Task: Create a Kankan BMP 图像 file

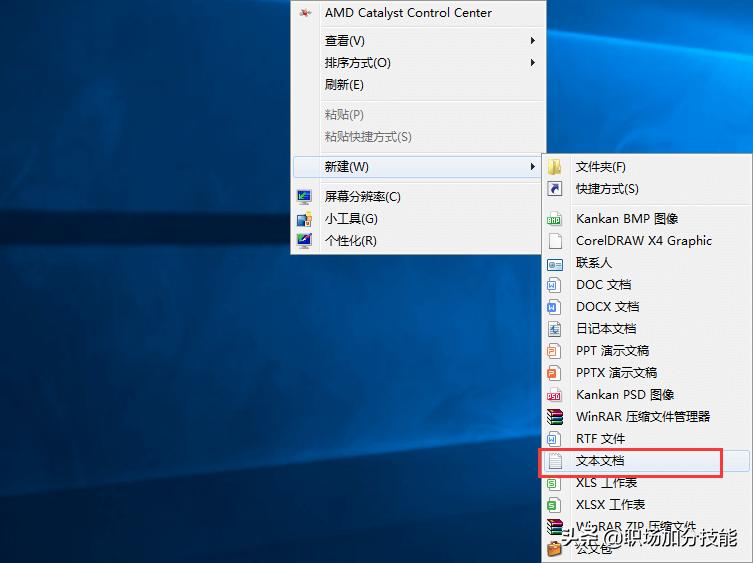Action: click(646, 219)
